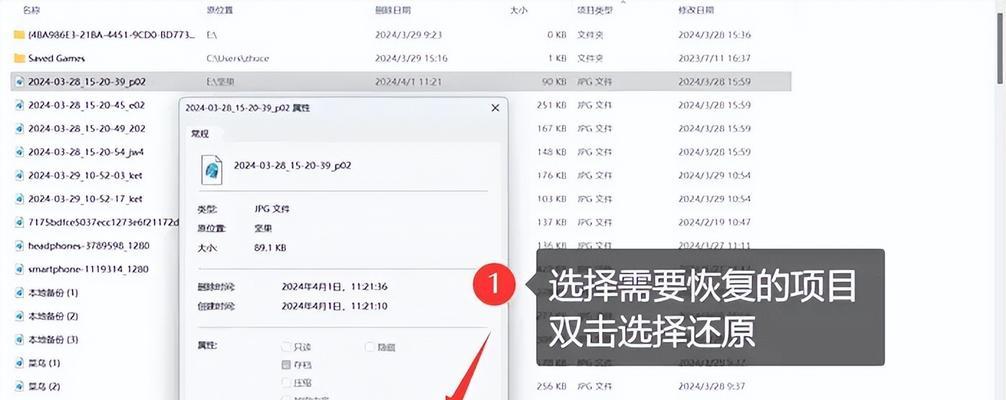The image size is (1006, 400).
Task: Select the file name 2024-03-29_10-52-03_ket
Action: click(x=85, y=175)
